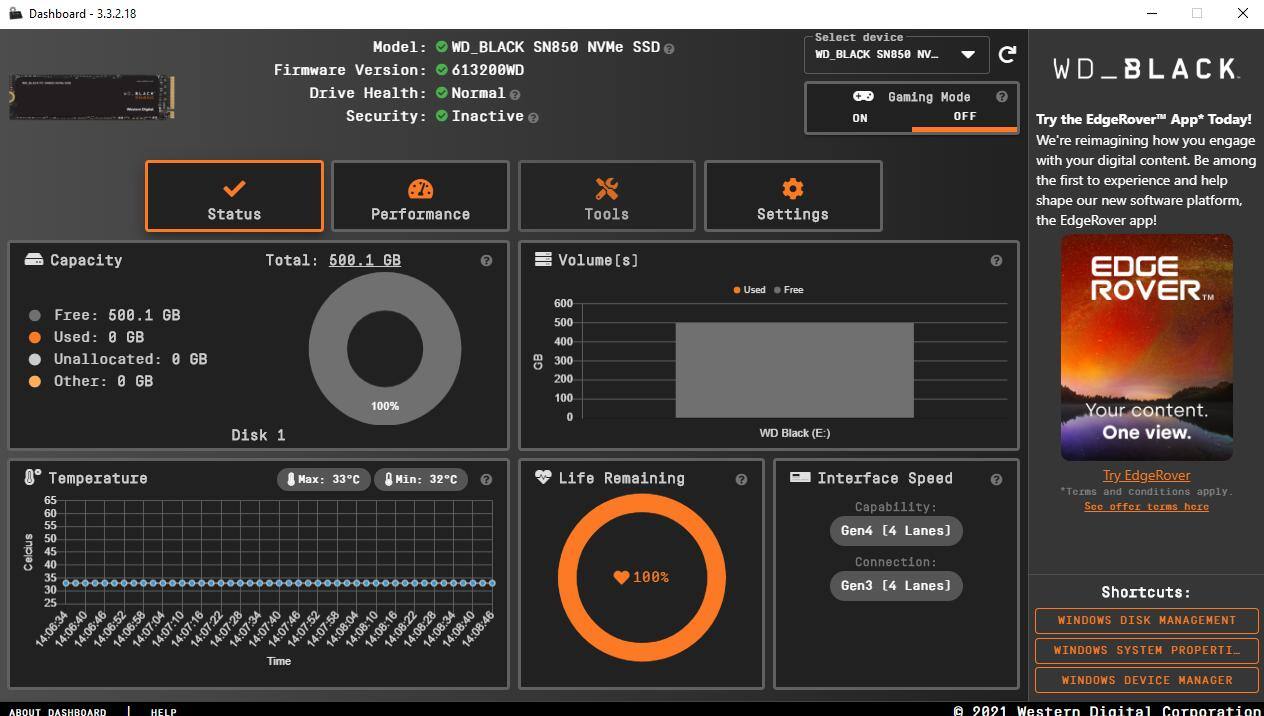Open the Performance tab
1264x716 pixels.
coord(420,197)
